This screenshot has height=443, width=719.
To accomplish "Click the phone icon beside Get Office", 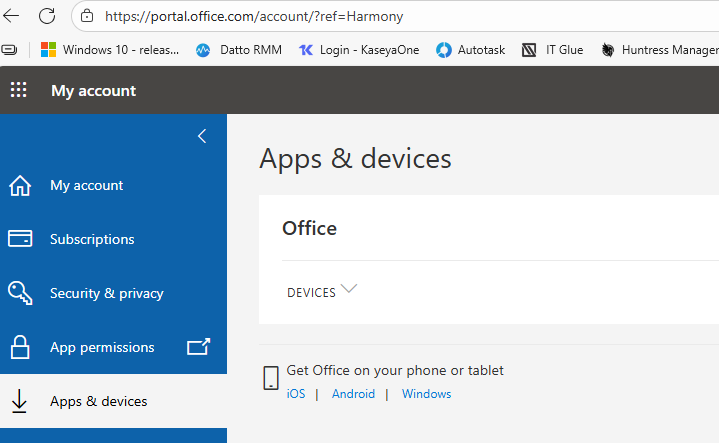I will point(271,378).
